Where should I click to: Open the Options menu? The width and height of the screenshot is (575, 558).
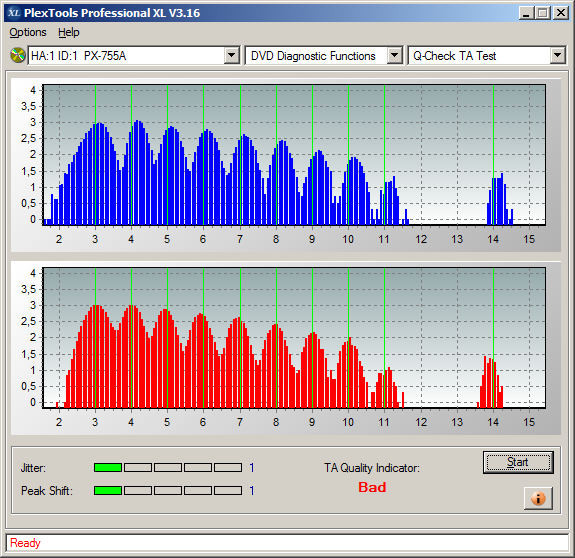point(28,32)
